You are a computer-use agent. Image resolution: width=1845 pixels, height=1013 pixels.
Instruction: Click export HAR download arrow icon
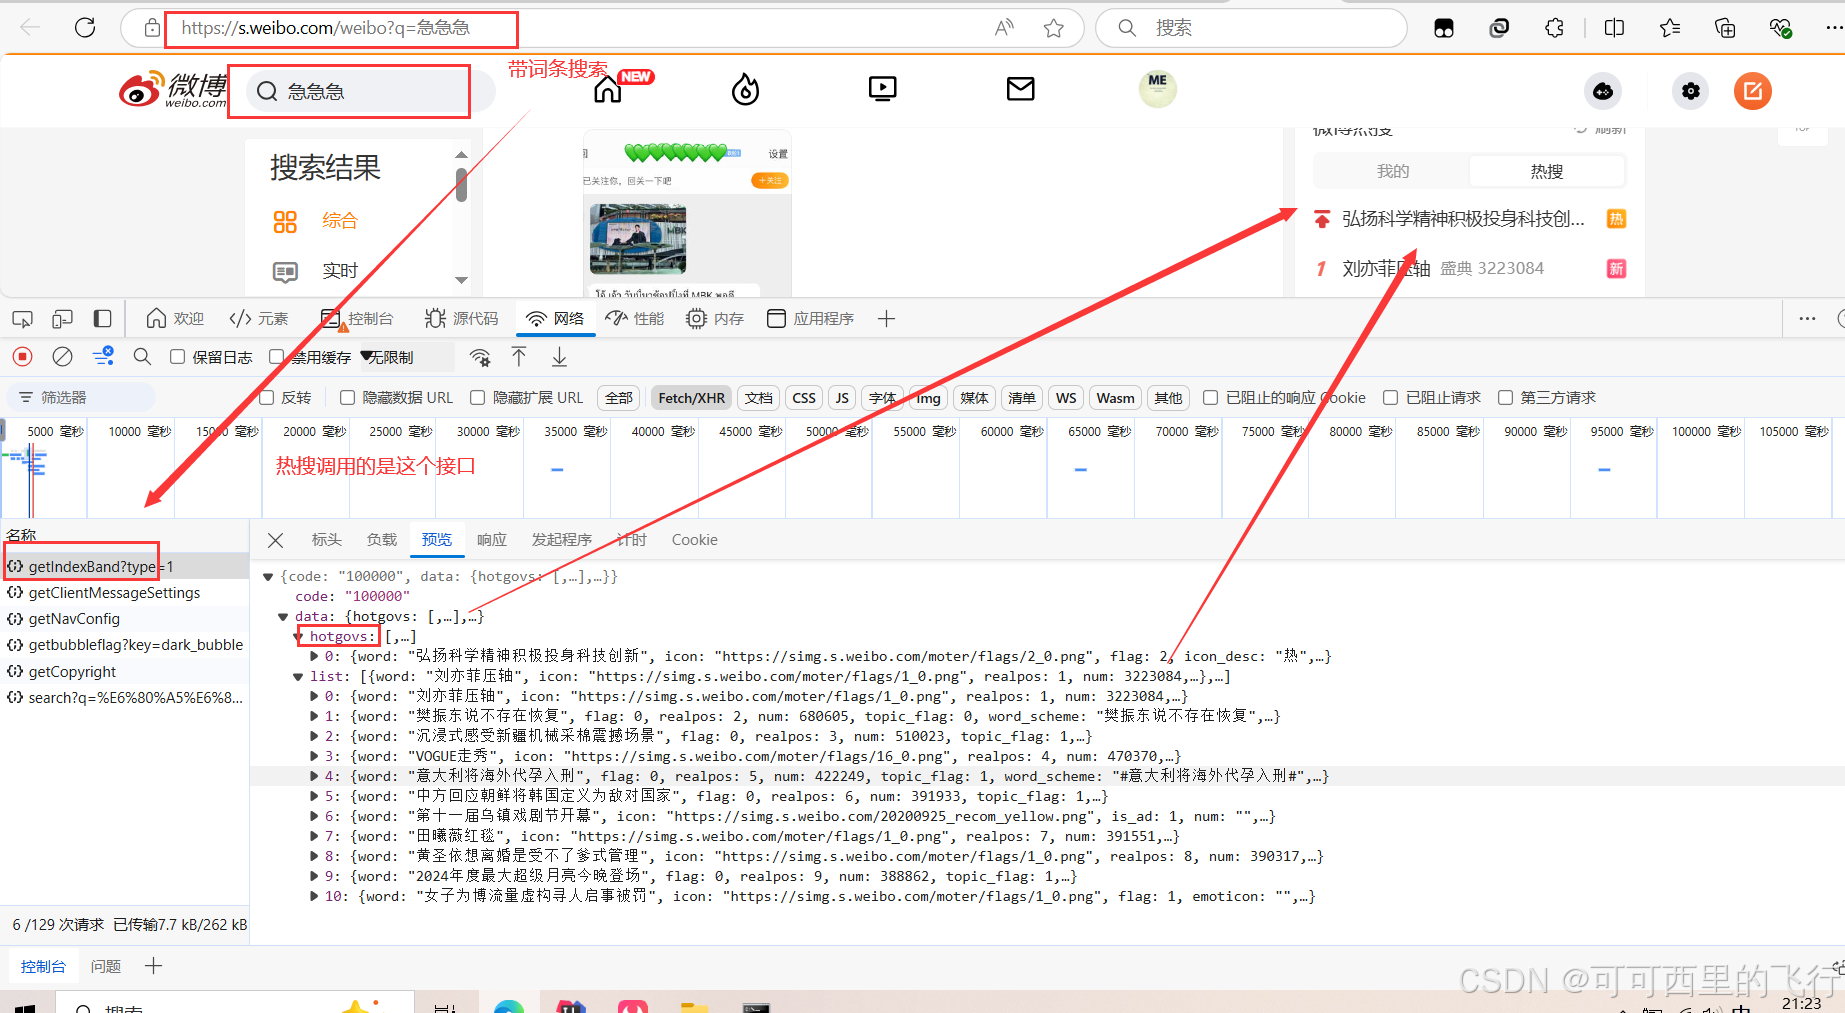tap(559, 357)
